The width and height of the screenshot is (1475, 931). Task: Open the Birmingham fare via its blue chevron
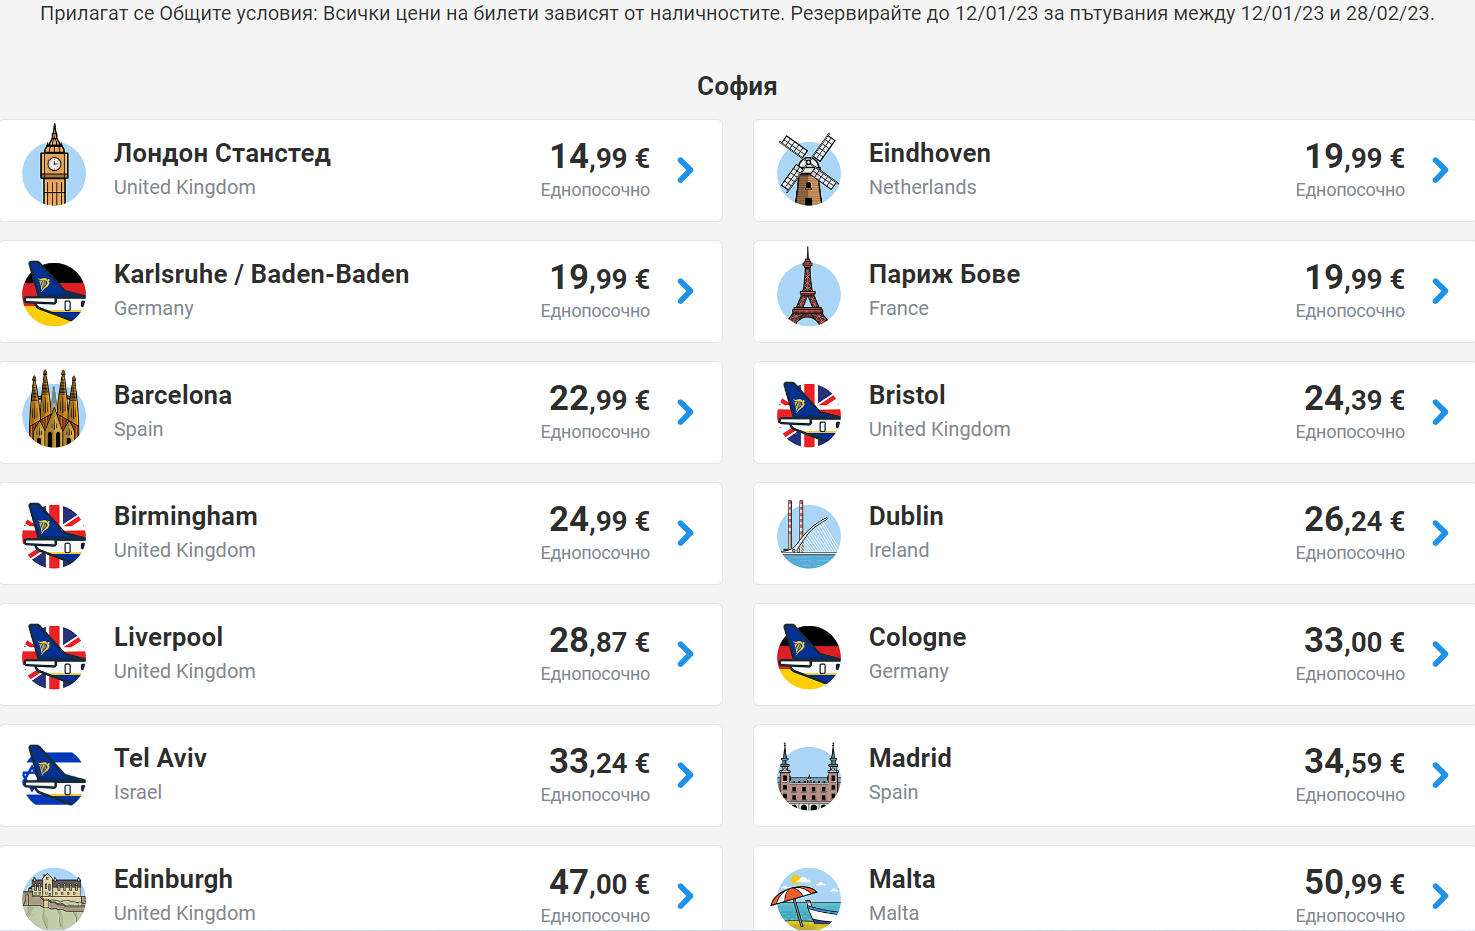point(685,534)
